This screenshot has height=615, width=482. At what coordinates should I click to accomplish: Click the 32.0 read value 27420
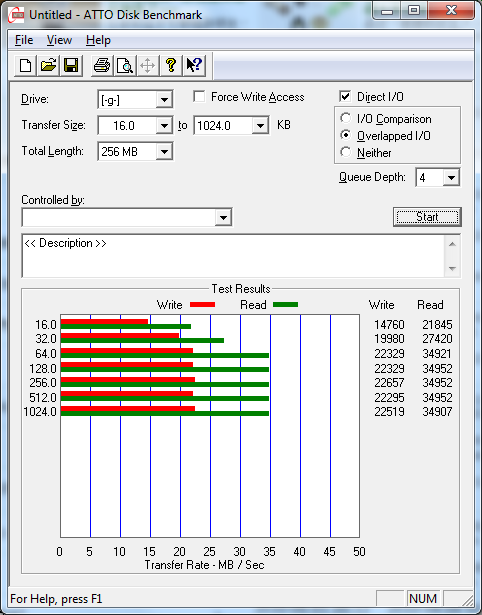(437, 339)
